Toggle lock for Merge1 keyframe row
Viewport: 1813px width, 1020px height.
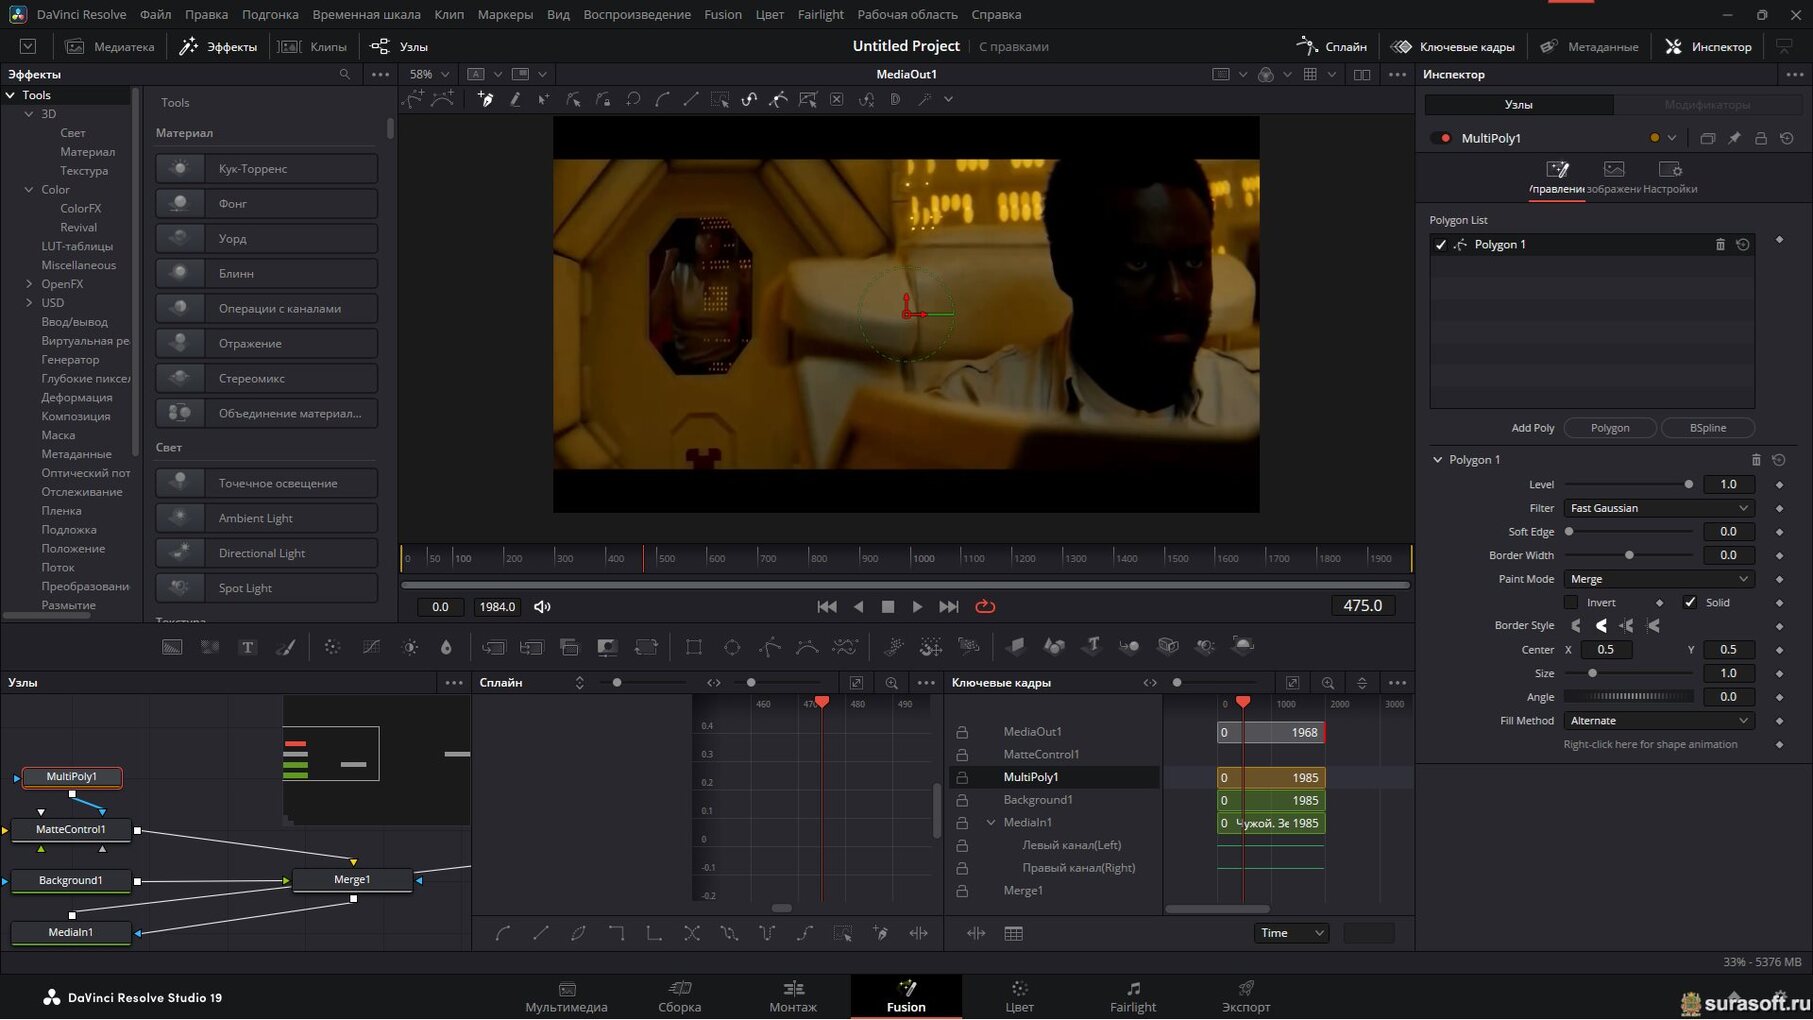point(962,891)
